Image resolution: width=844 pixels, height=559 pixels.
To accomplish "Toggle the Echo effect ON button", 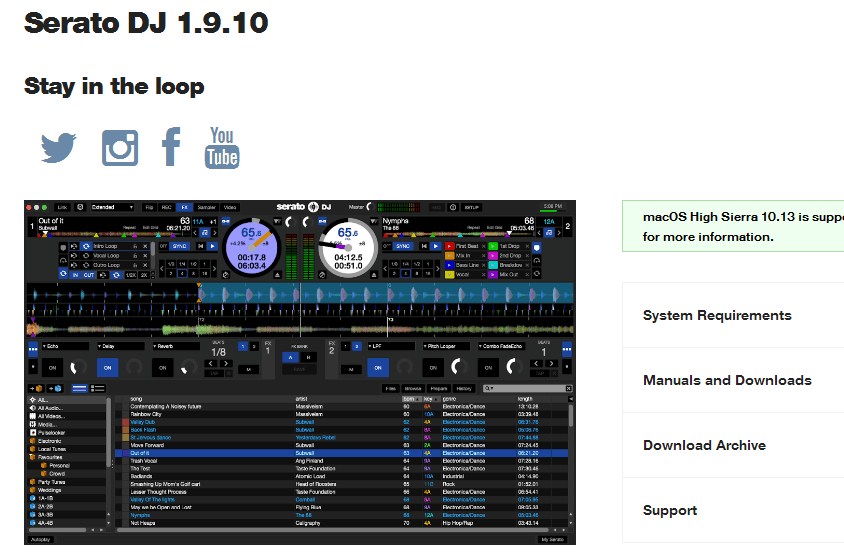I will tap(53, 368).
